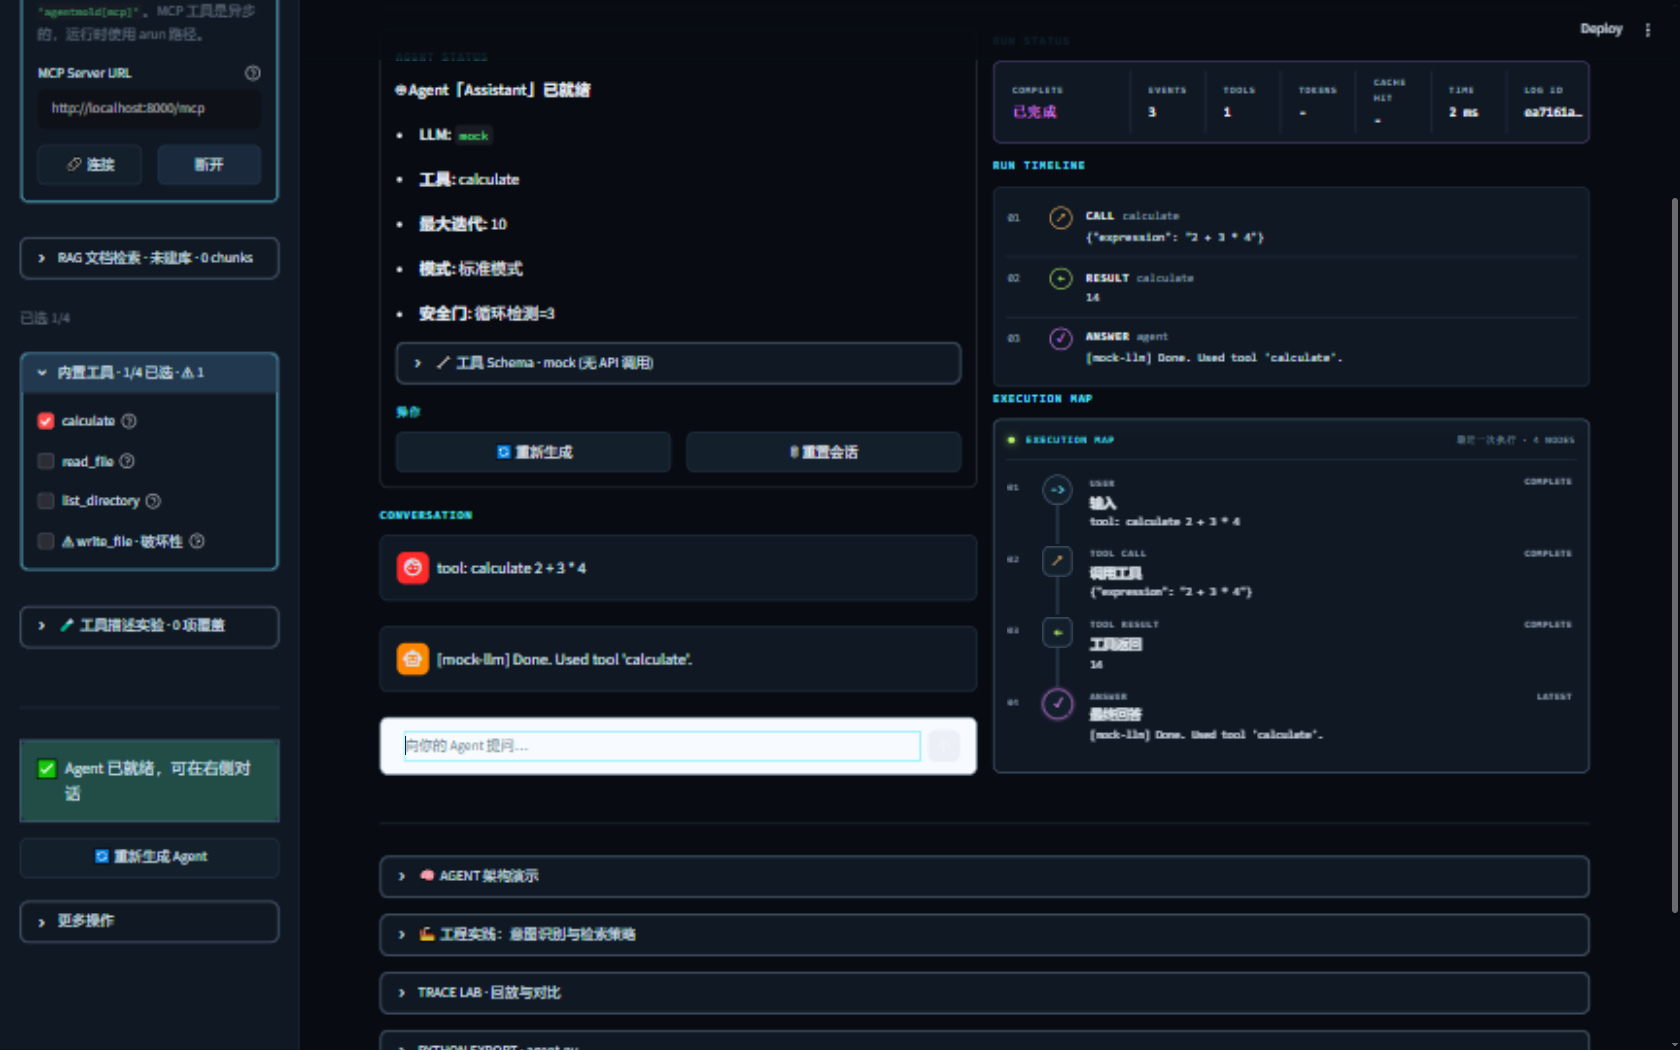Click the CALL calculate timeline icon
Image resolution: width=1680 pixels, height=1050 pixels.
1061,218
